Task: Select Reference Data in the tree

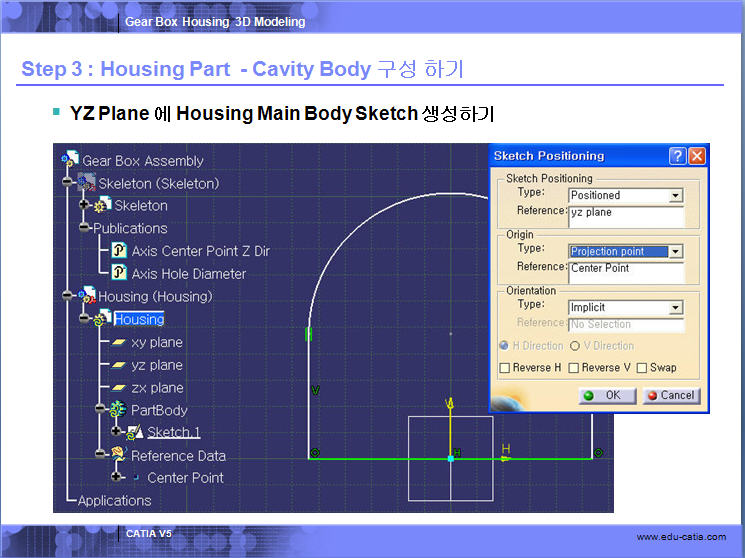Action: click(178, 455)
